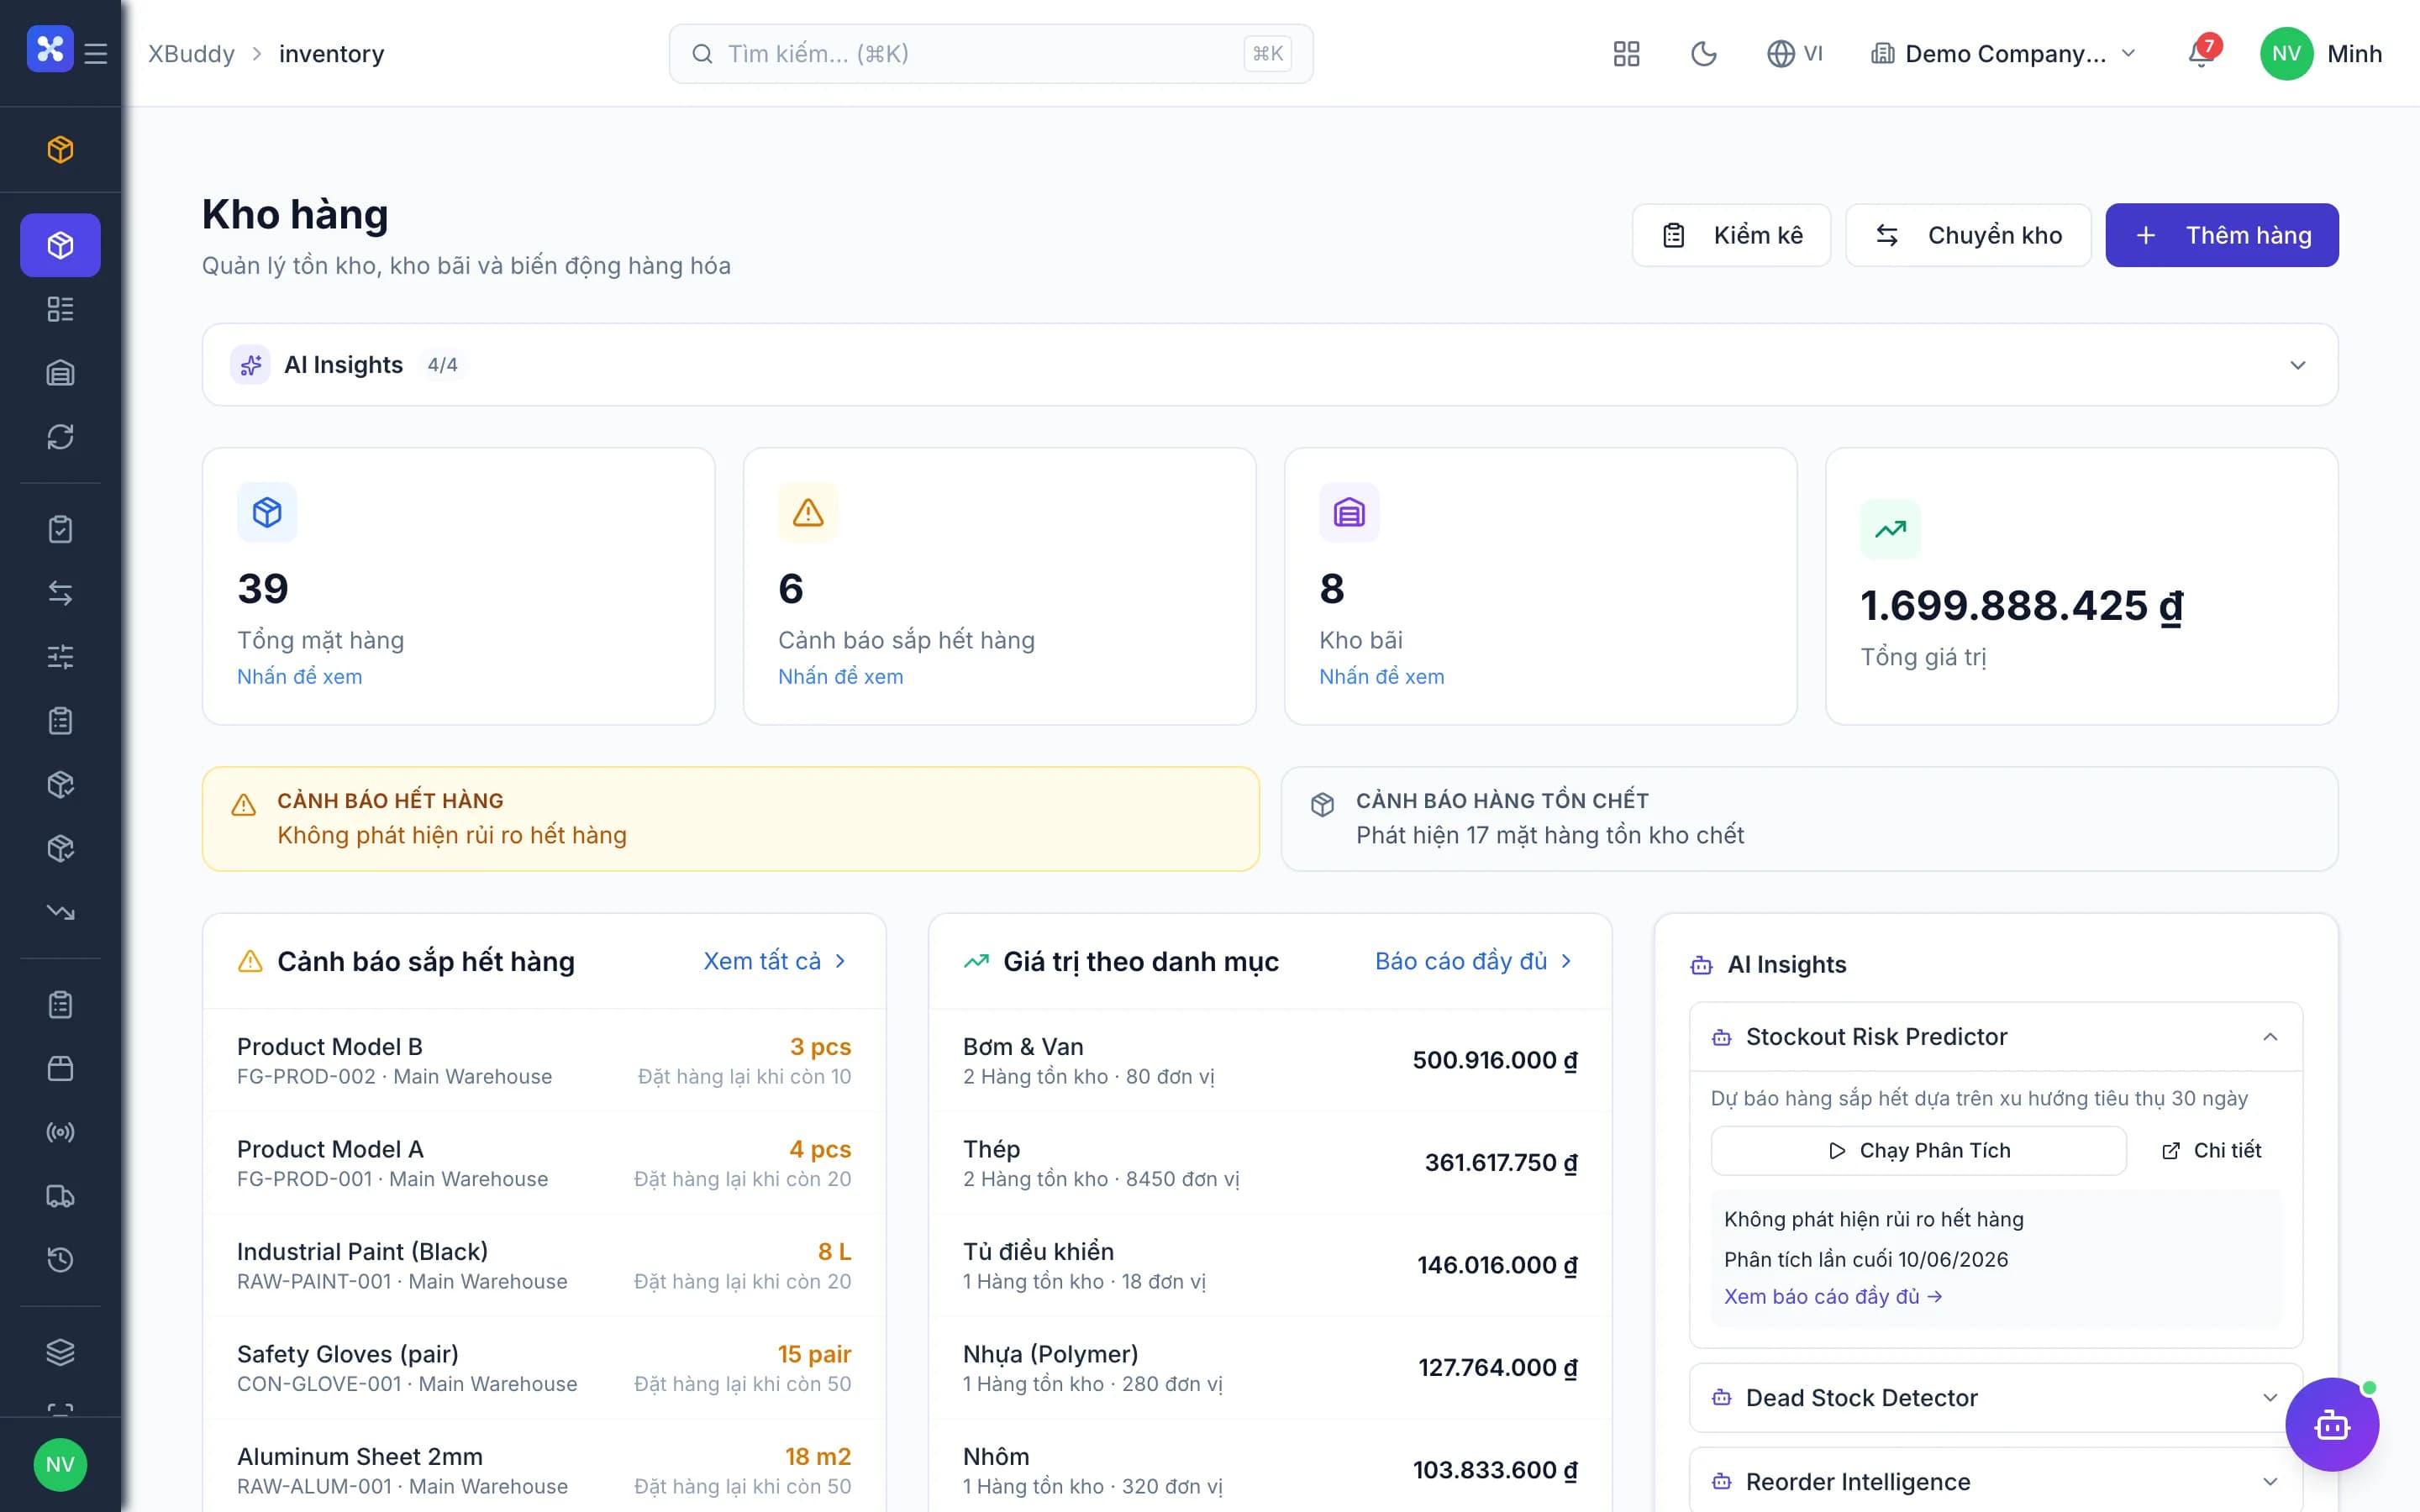Open the Minh user profile avatar
Viewport: 2420px width, 1512px height.
2286,54
